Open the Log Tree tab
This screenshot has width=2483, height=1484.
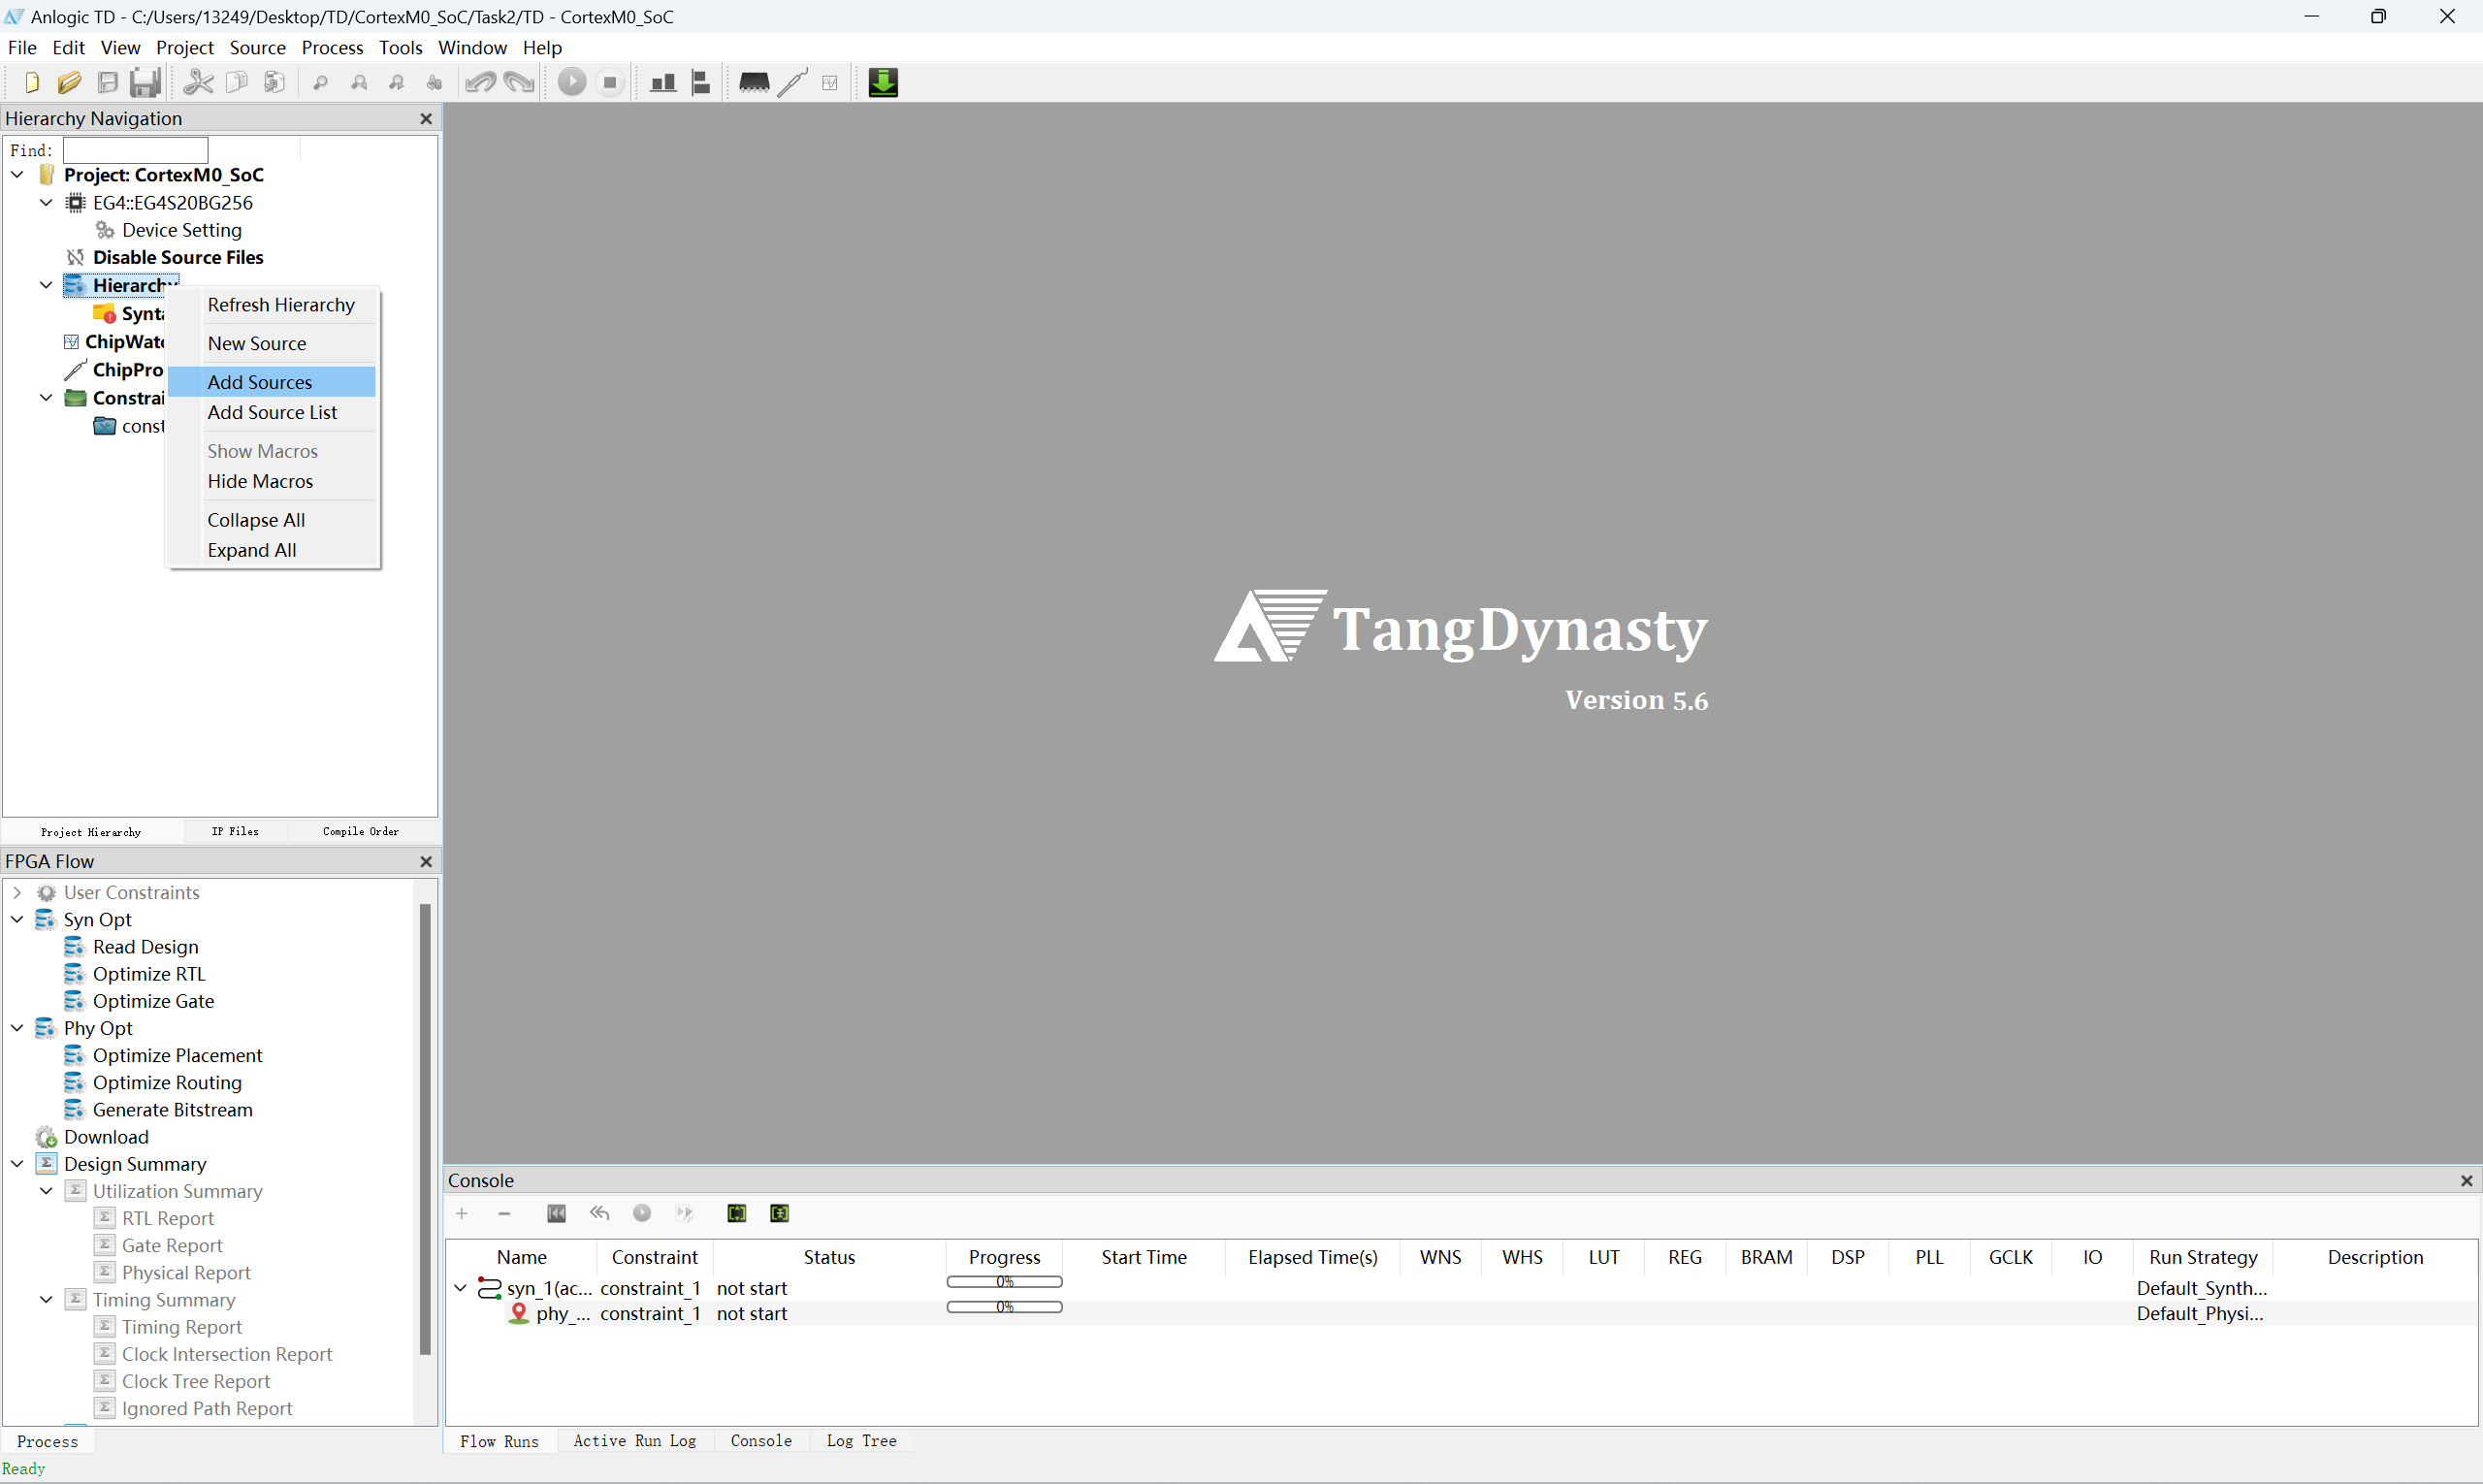tap(861, 1441)
